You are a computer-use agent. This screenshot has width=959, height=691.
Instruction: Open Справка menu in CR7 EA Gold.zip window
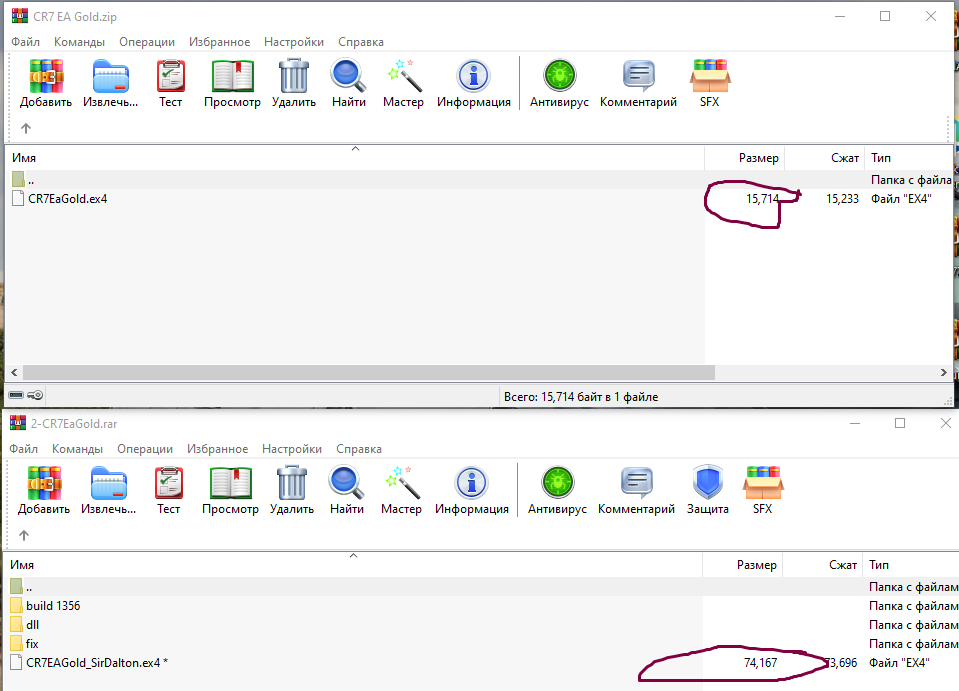click(x=361, y=42)
